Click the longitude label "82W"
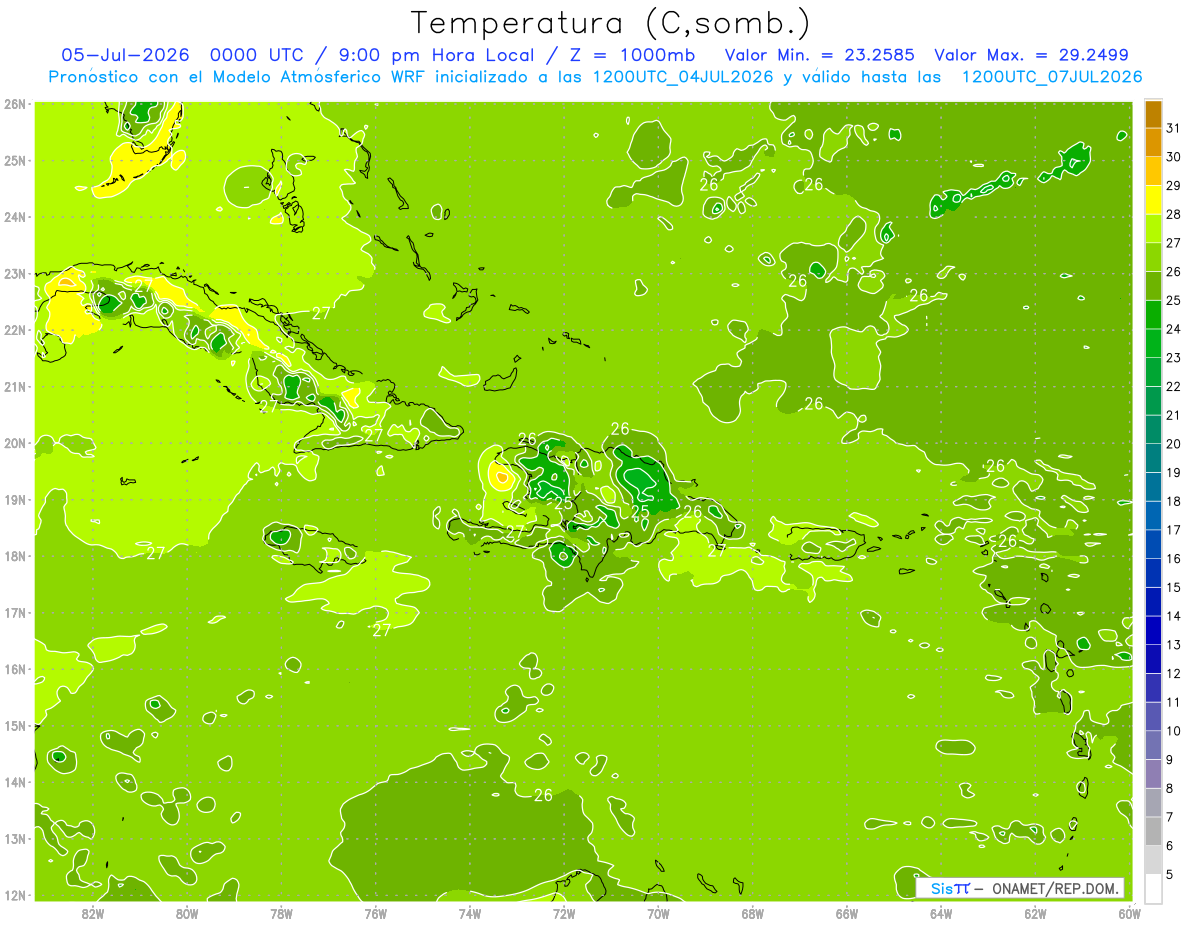The height and width of the screenshot is (927, 1200). 93,913
